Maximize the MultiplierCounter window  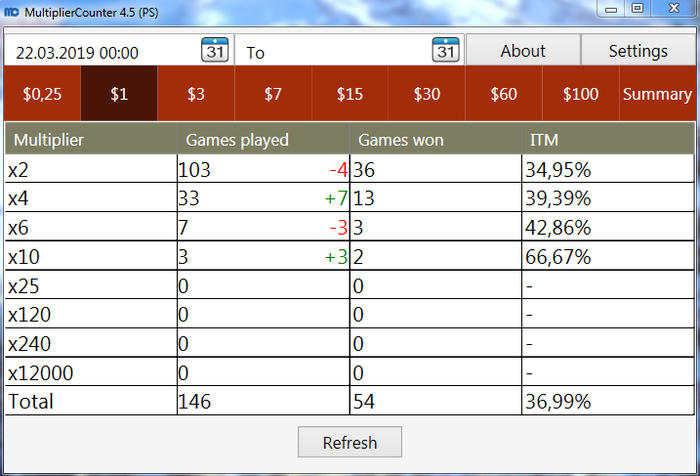[x=638, y=8]
